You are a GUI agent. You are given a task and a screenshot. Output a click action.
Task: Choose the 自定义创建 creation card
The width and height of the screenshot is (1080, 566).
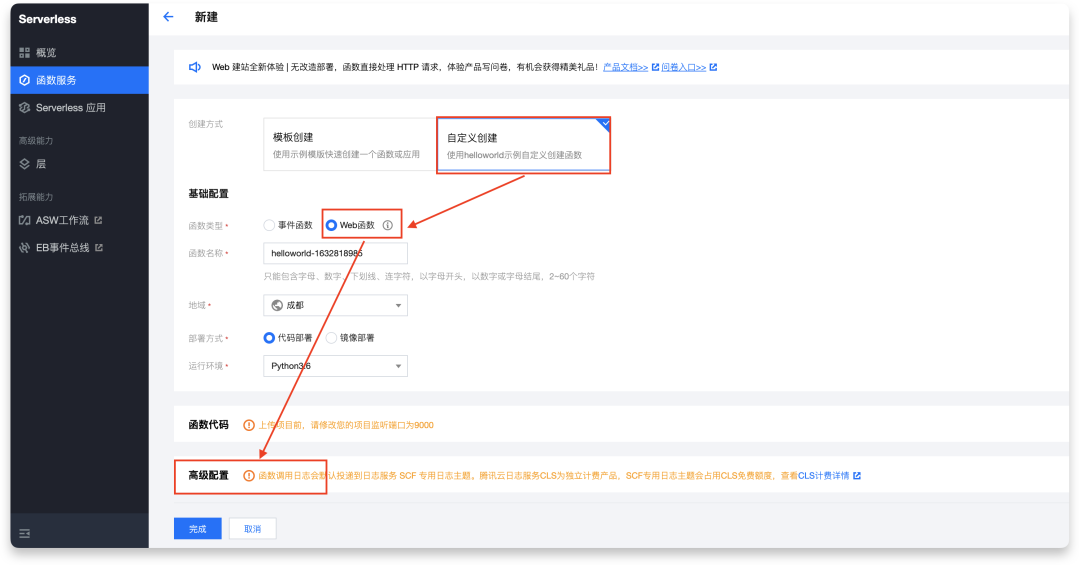click(x=523, y=145)
